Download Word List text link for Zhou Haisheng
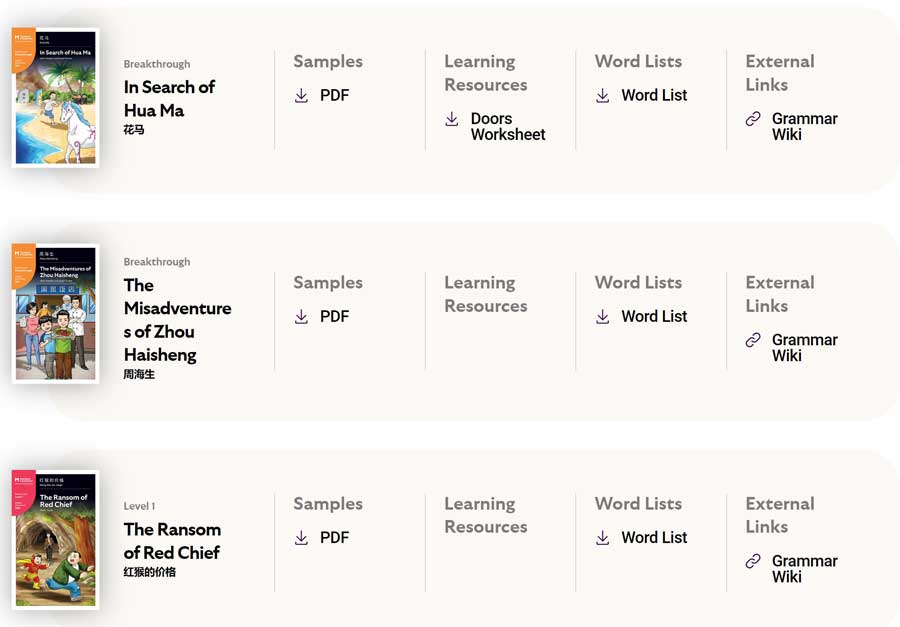The height and width of the screenshot is (627, 900). (x=654, y=316)
